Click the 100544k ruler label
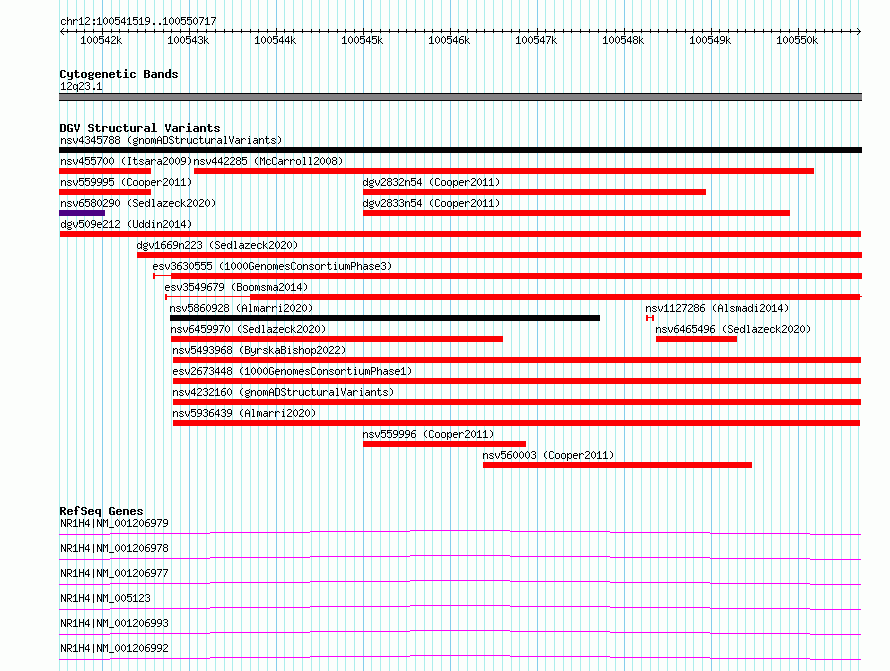The height and width of the screenshot is (671, 890). 275,40
